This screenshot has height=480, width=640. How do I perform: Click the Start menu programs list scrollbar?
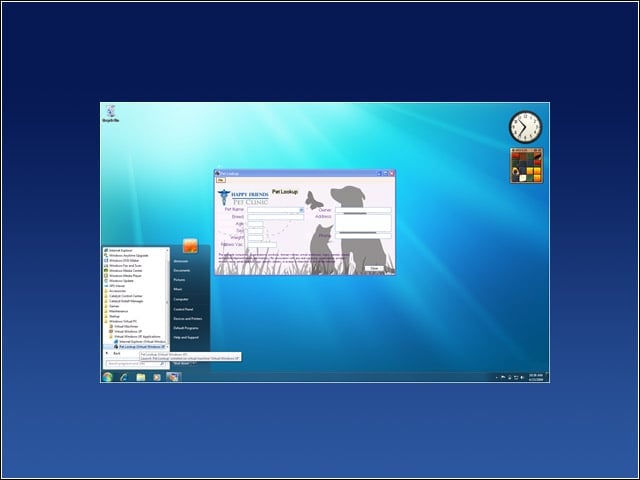pos(167,299)
